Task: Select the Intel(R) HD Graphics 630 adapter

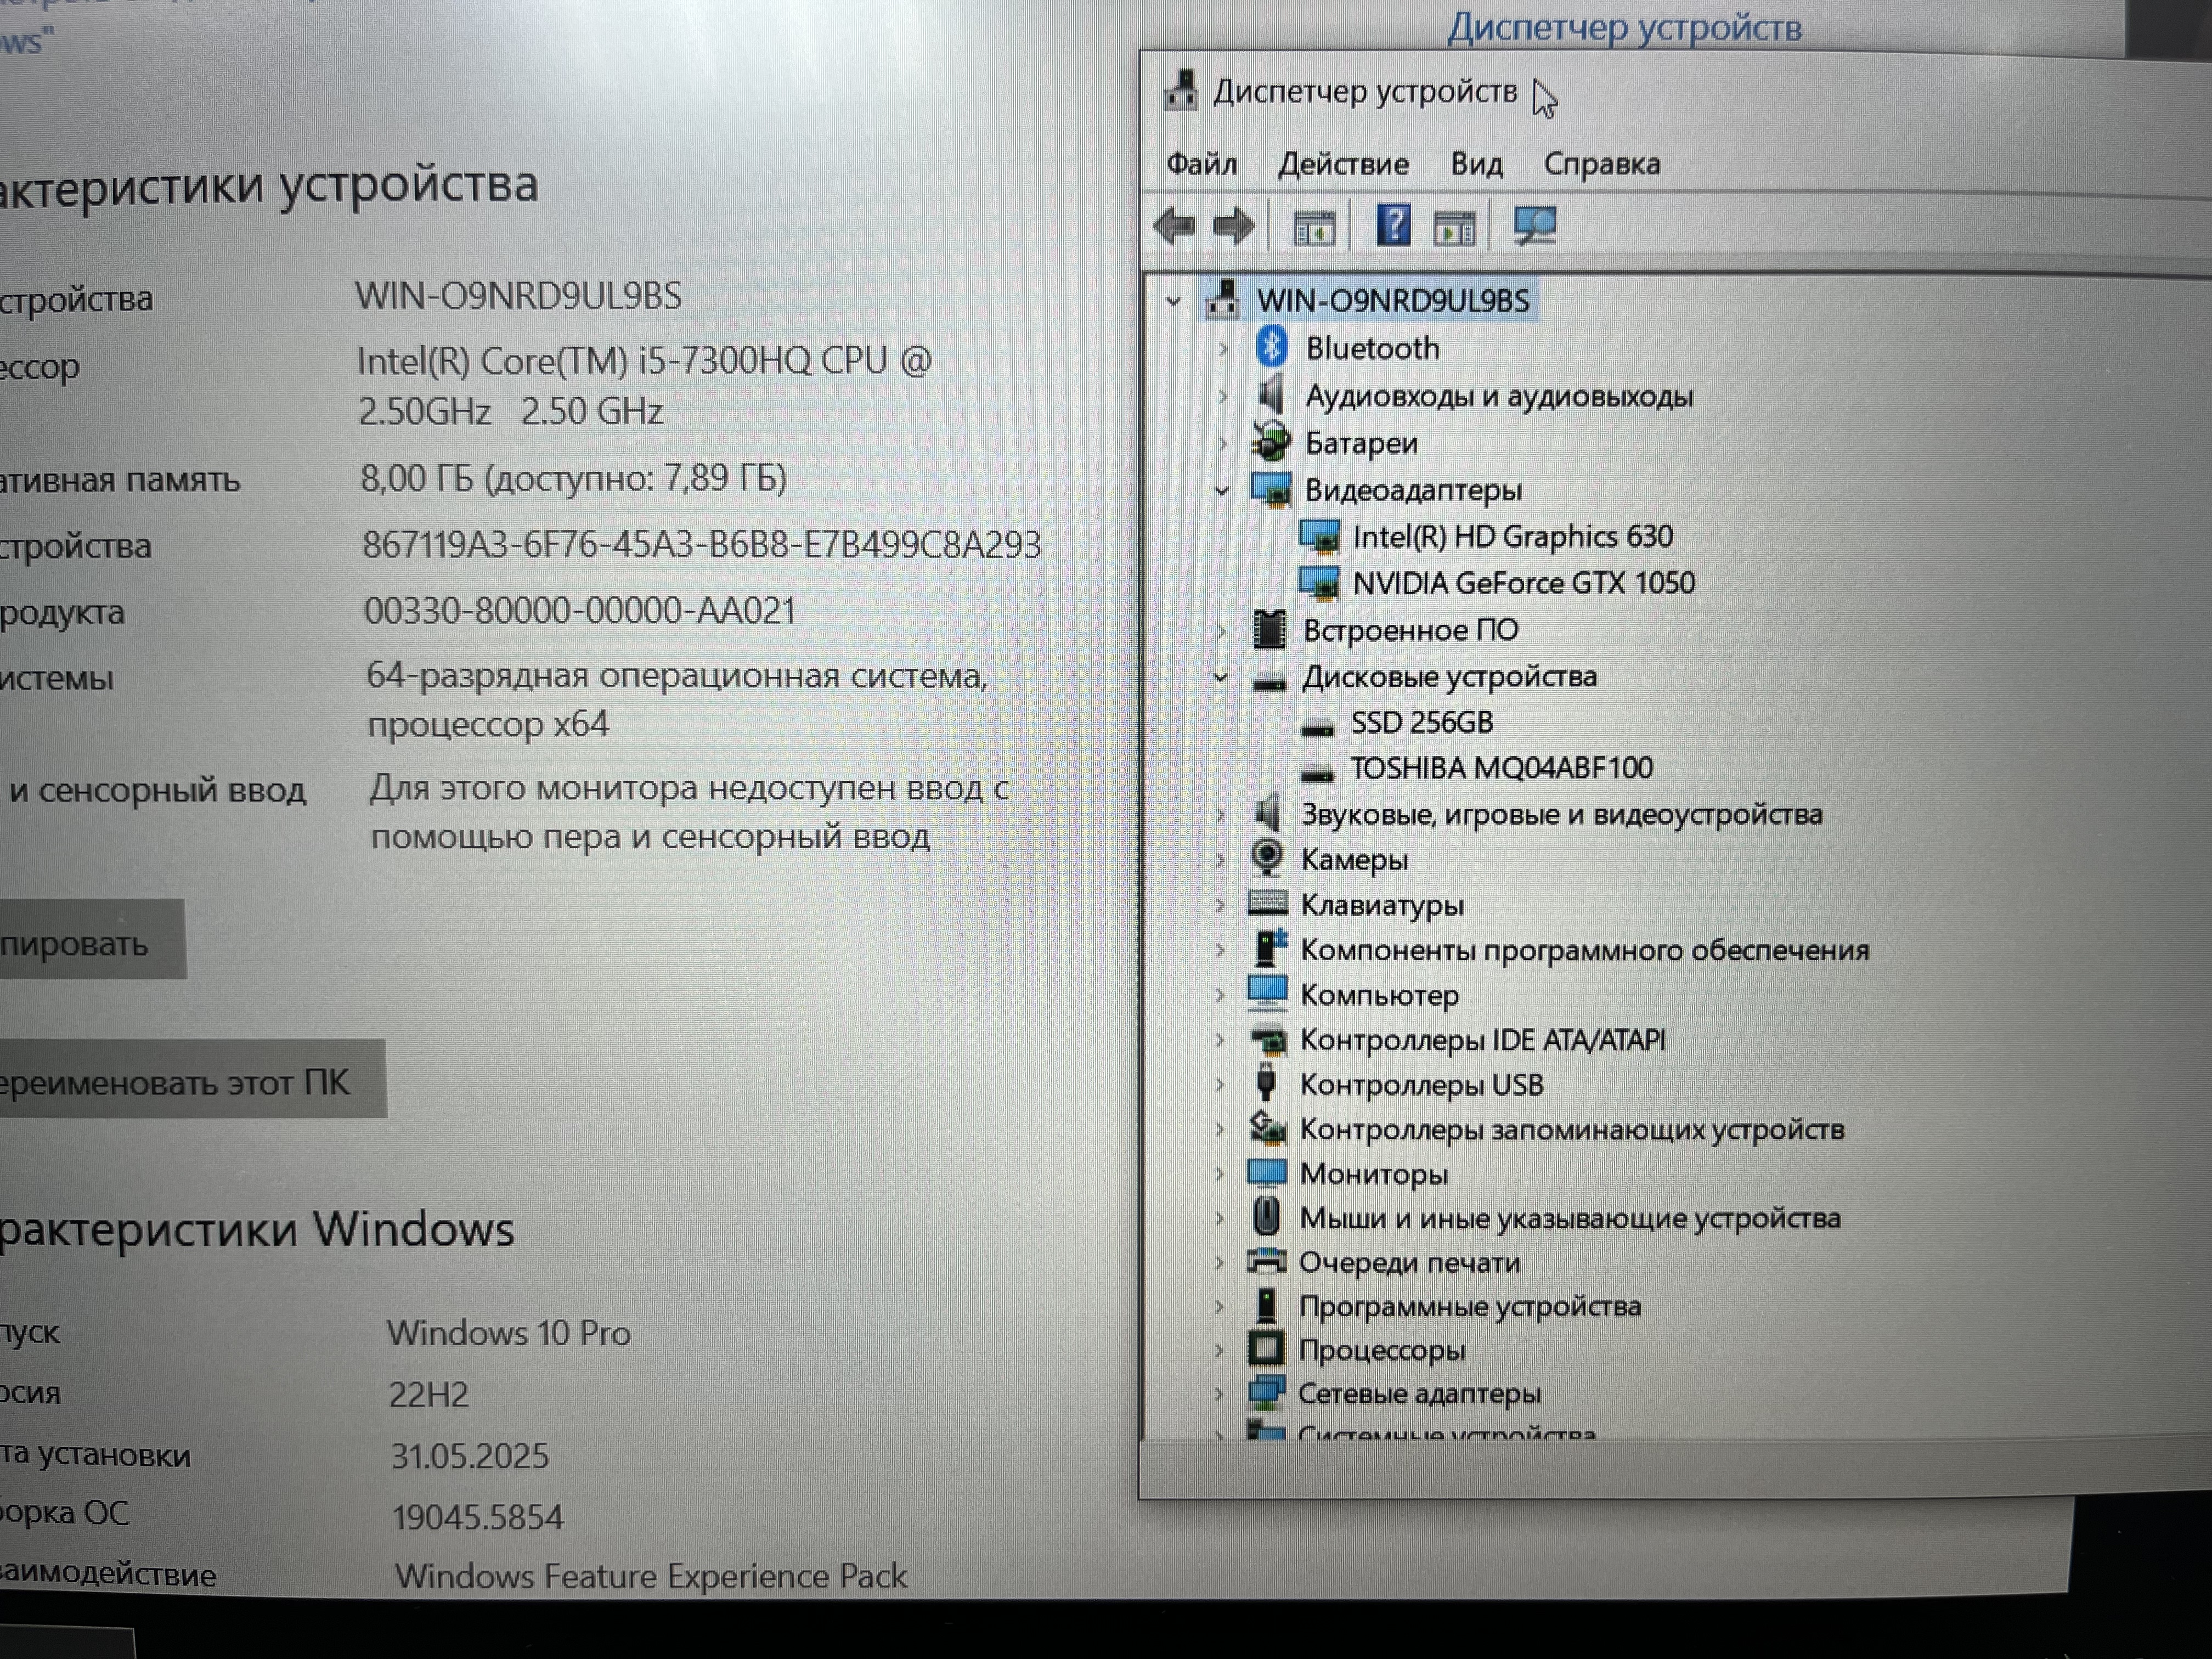Action: pyautogui.click(x=1512, y=537)
